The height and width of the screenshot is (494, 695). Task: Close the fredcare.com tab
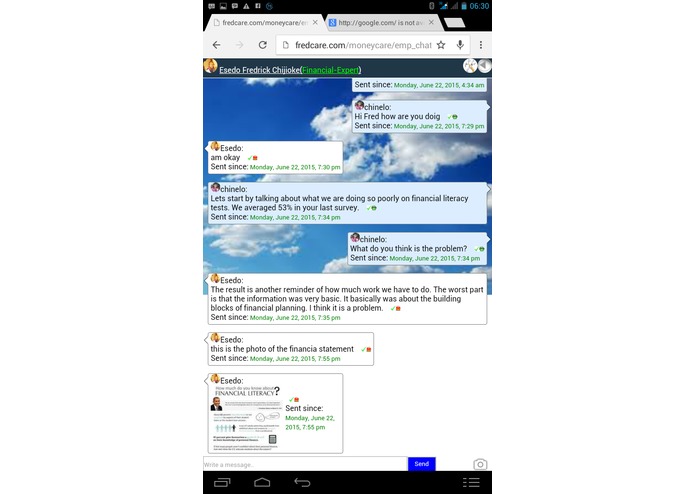coord(315,22)
